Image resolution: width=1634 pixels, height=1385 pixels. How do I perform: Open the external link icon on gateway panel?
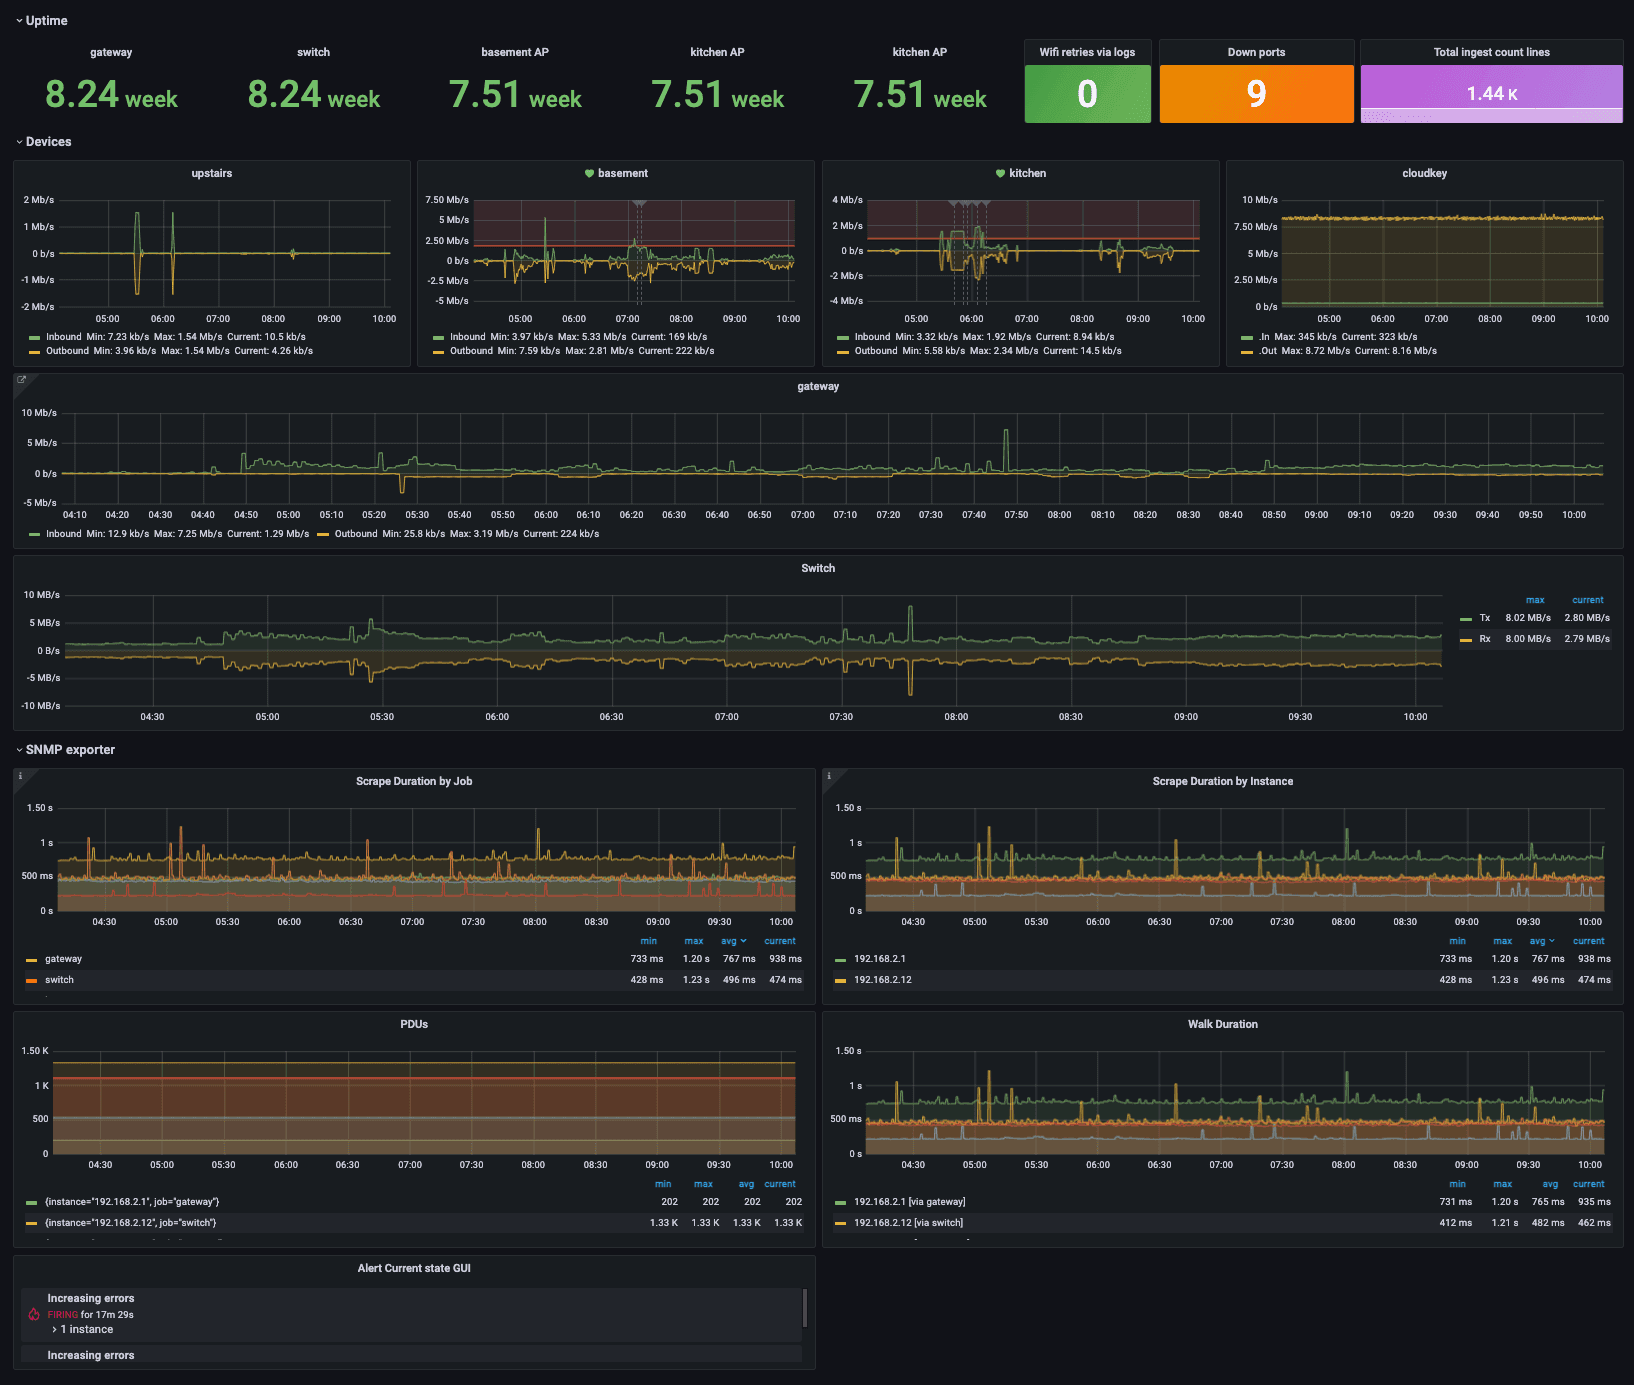pos(22,380)
